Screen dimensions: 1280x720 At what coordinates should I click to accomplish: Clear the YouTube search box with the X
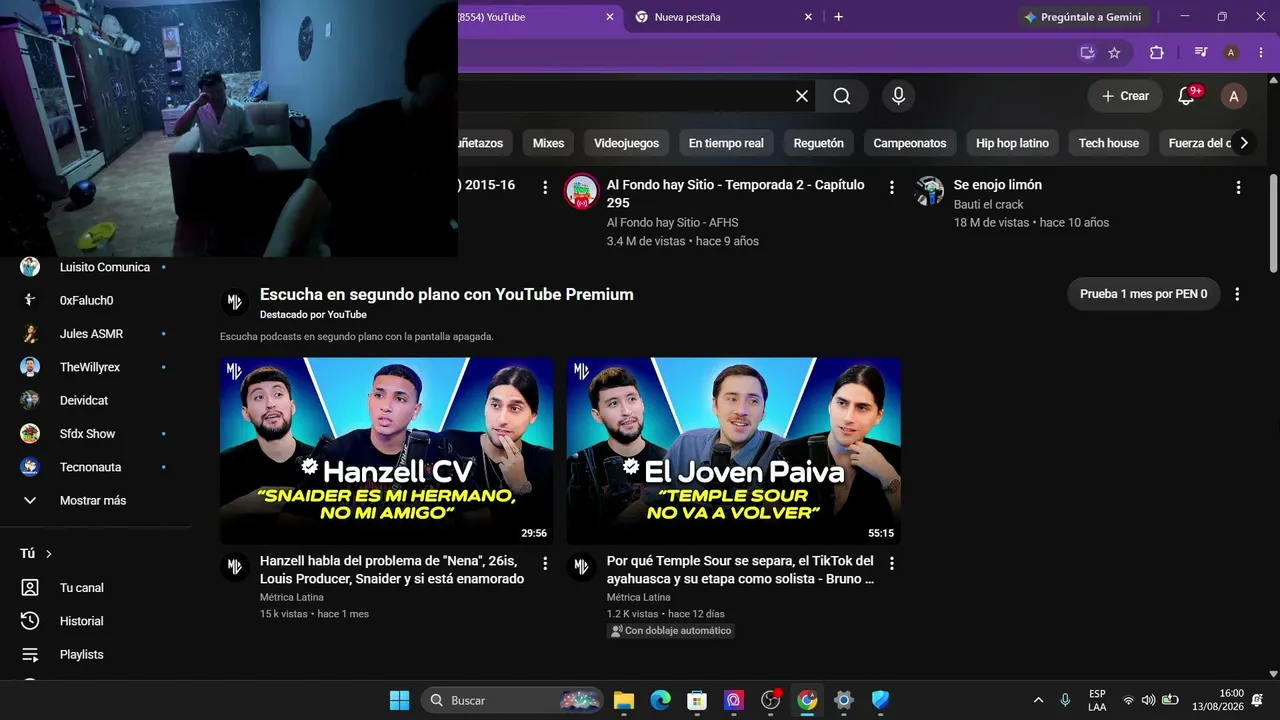coord(801,96)
